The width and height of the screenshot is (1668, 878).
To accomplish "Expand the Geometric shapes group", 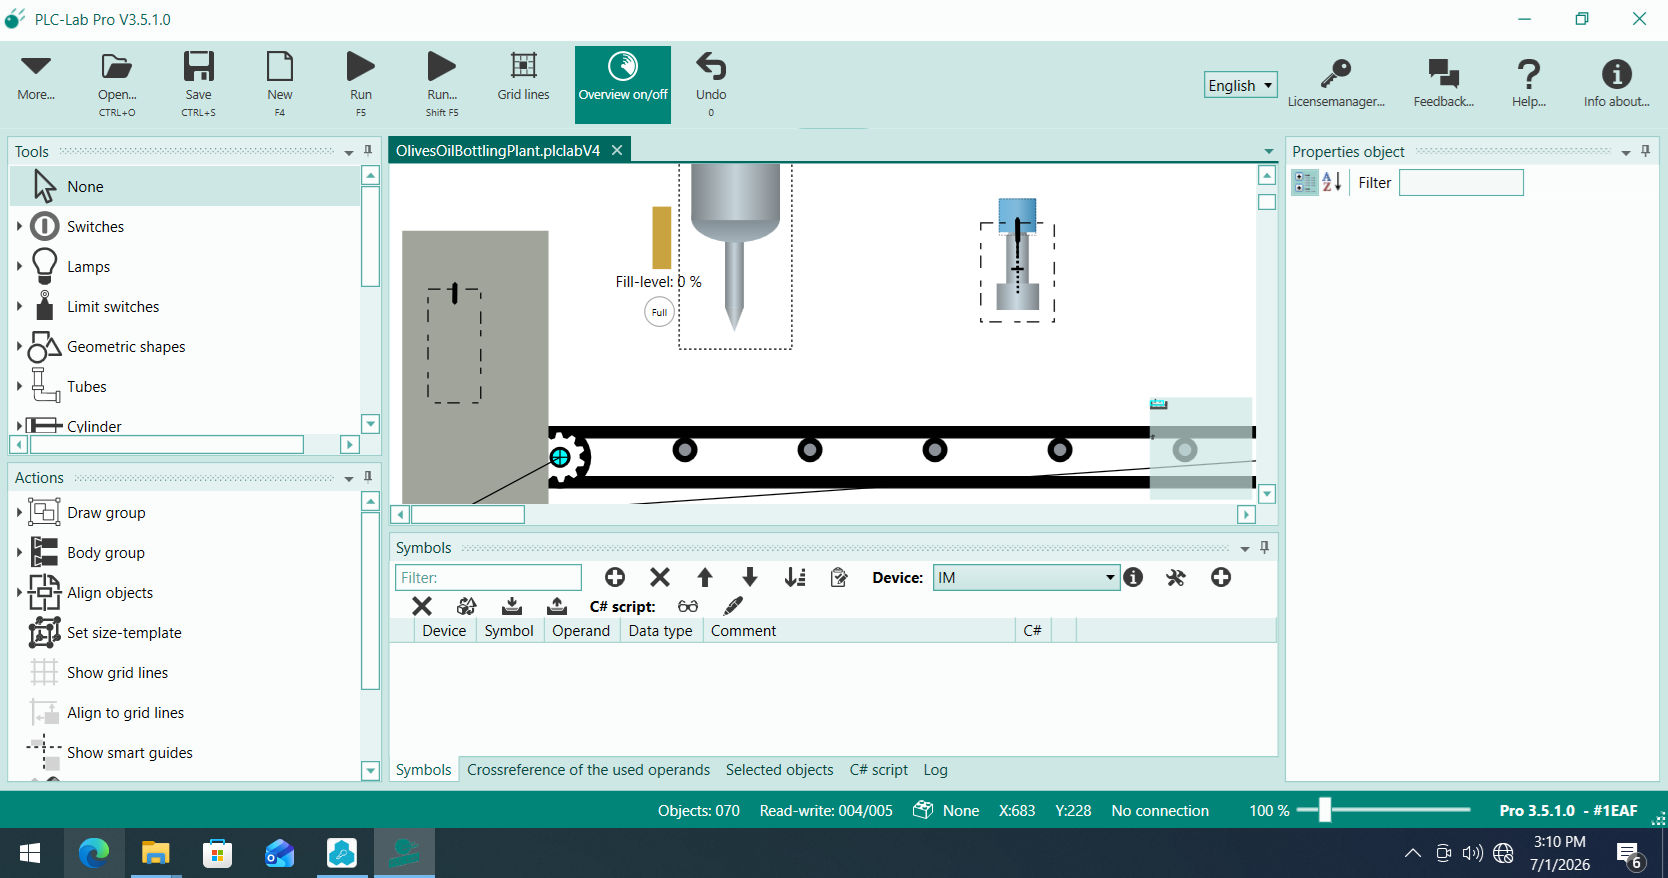I will click(x=19, y=346).
